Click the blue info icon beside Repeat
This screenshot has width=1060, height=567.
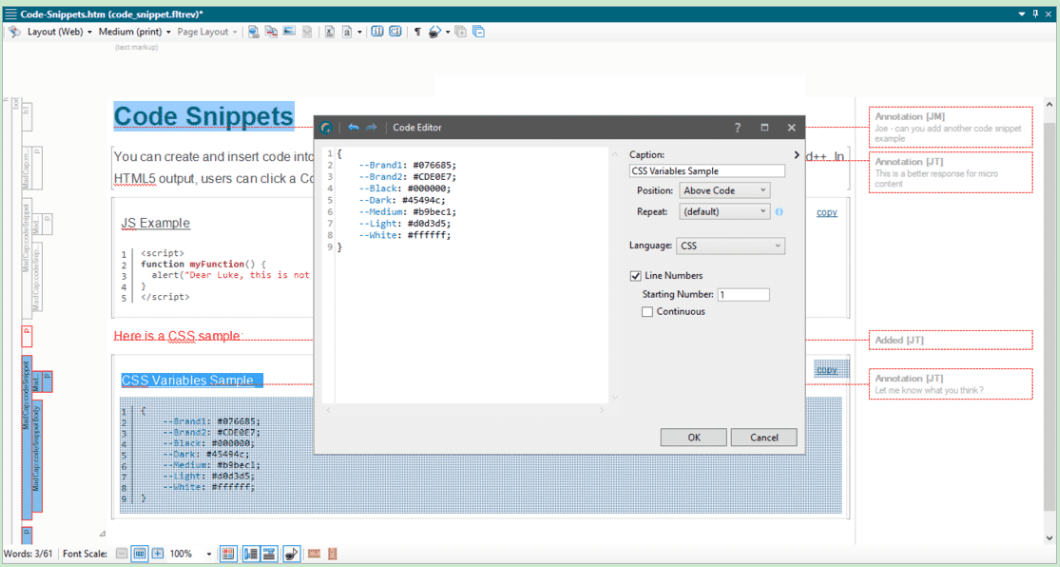point(779,212)
